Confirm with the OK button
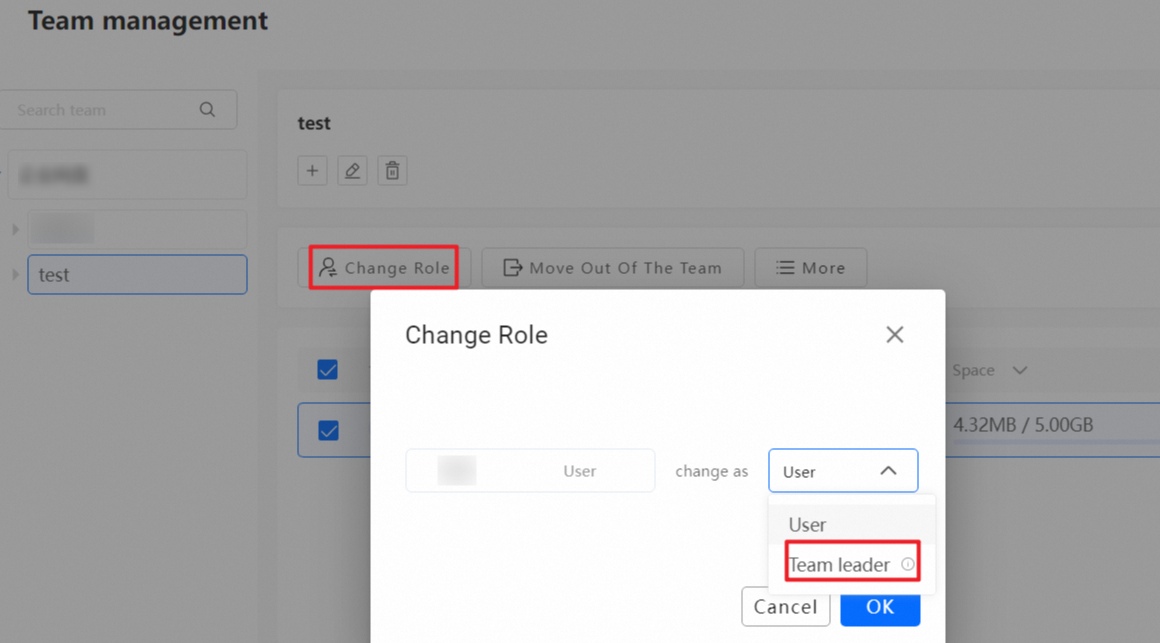Screen dimensions: 1160x643 pos(880,607)
